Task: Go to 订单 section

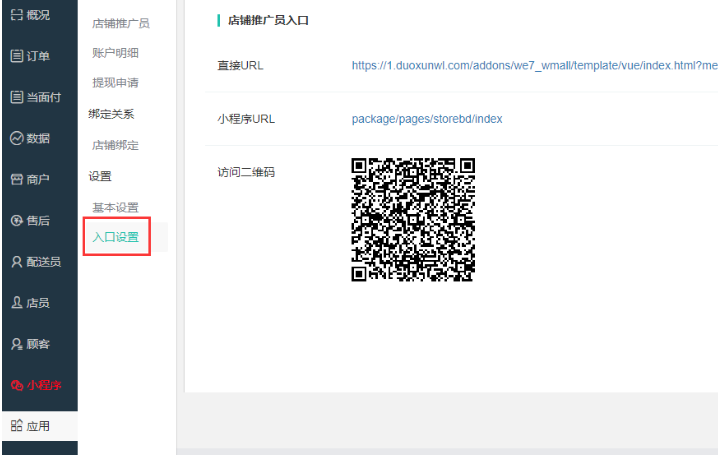Action: pyautogui.click(x=38, y=56)
